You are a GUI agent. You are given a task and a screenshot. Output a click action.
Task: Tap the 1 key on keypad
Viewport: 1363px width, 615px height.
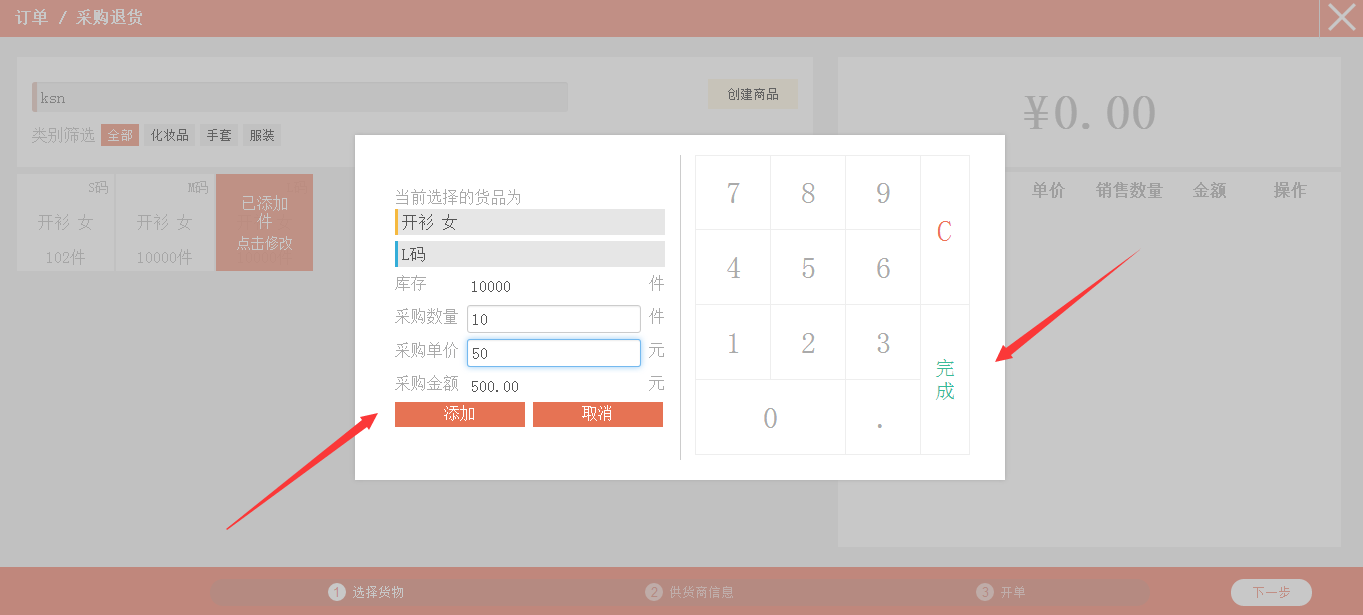tap(733, 343)
